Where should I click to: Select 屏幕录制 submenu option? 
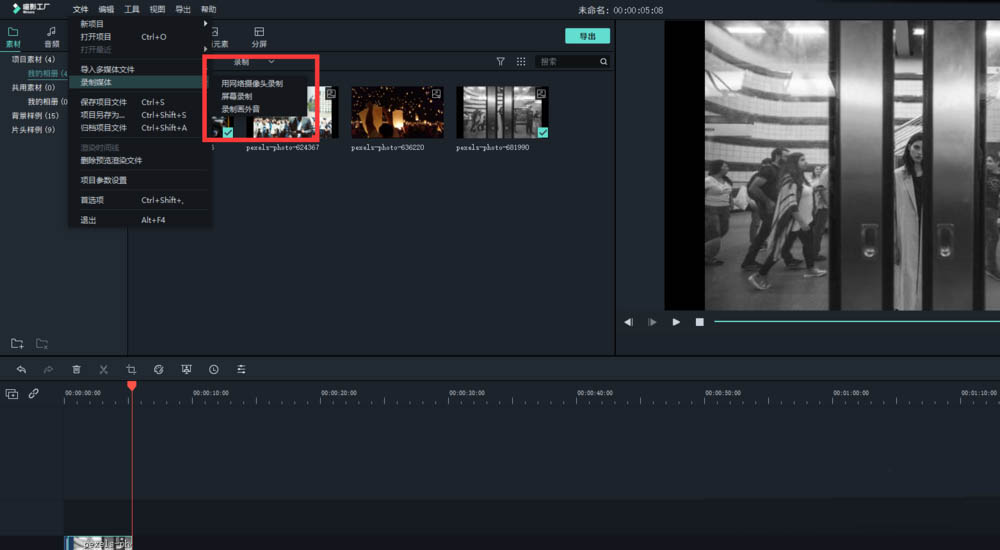pos(237,96)
